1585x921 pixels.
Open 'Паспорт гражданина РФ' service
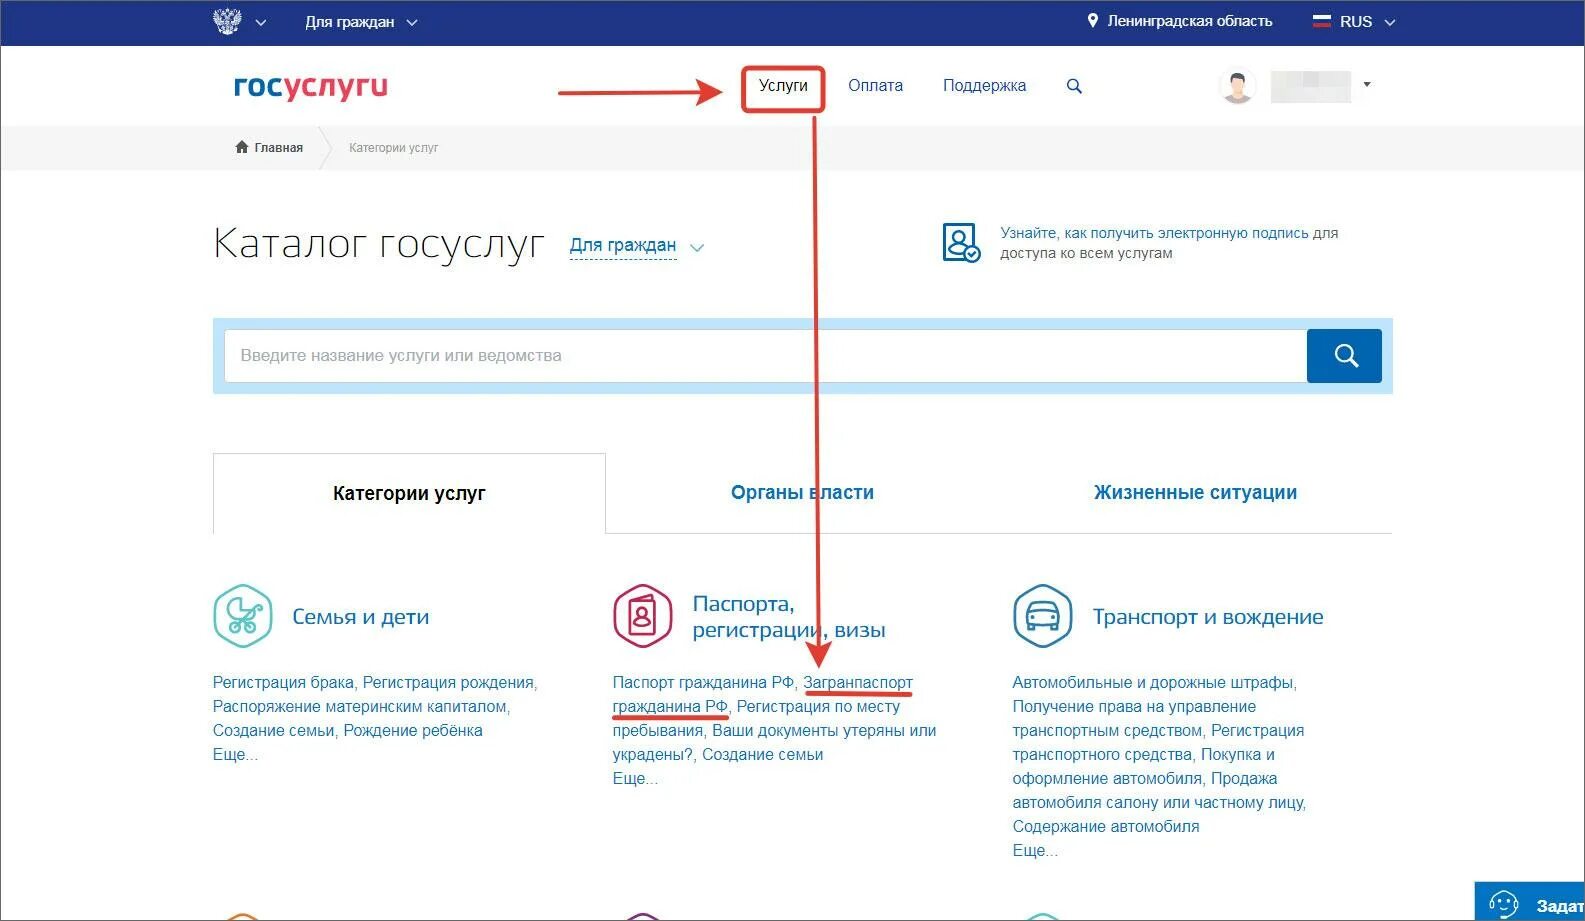pos(703,682)
